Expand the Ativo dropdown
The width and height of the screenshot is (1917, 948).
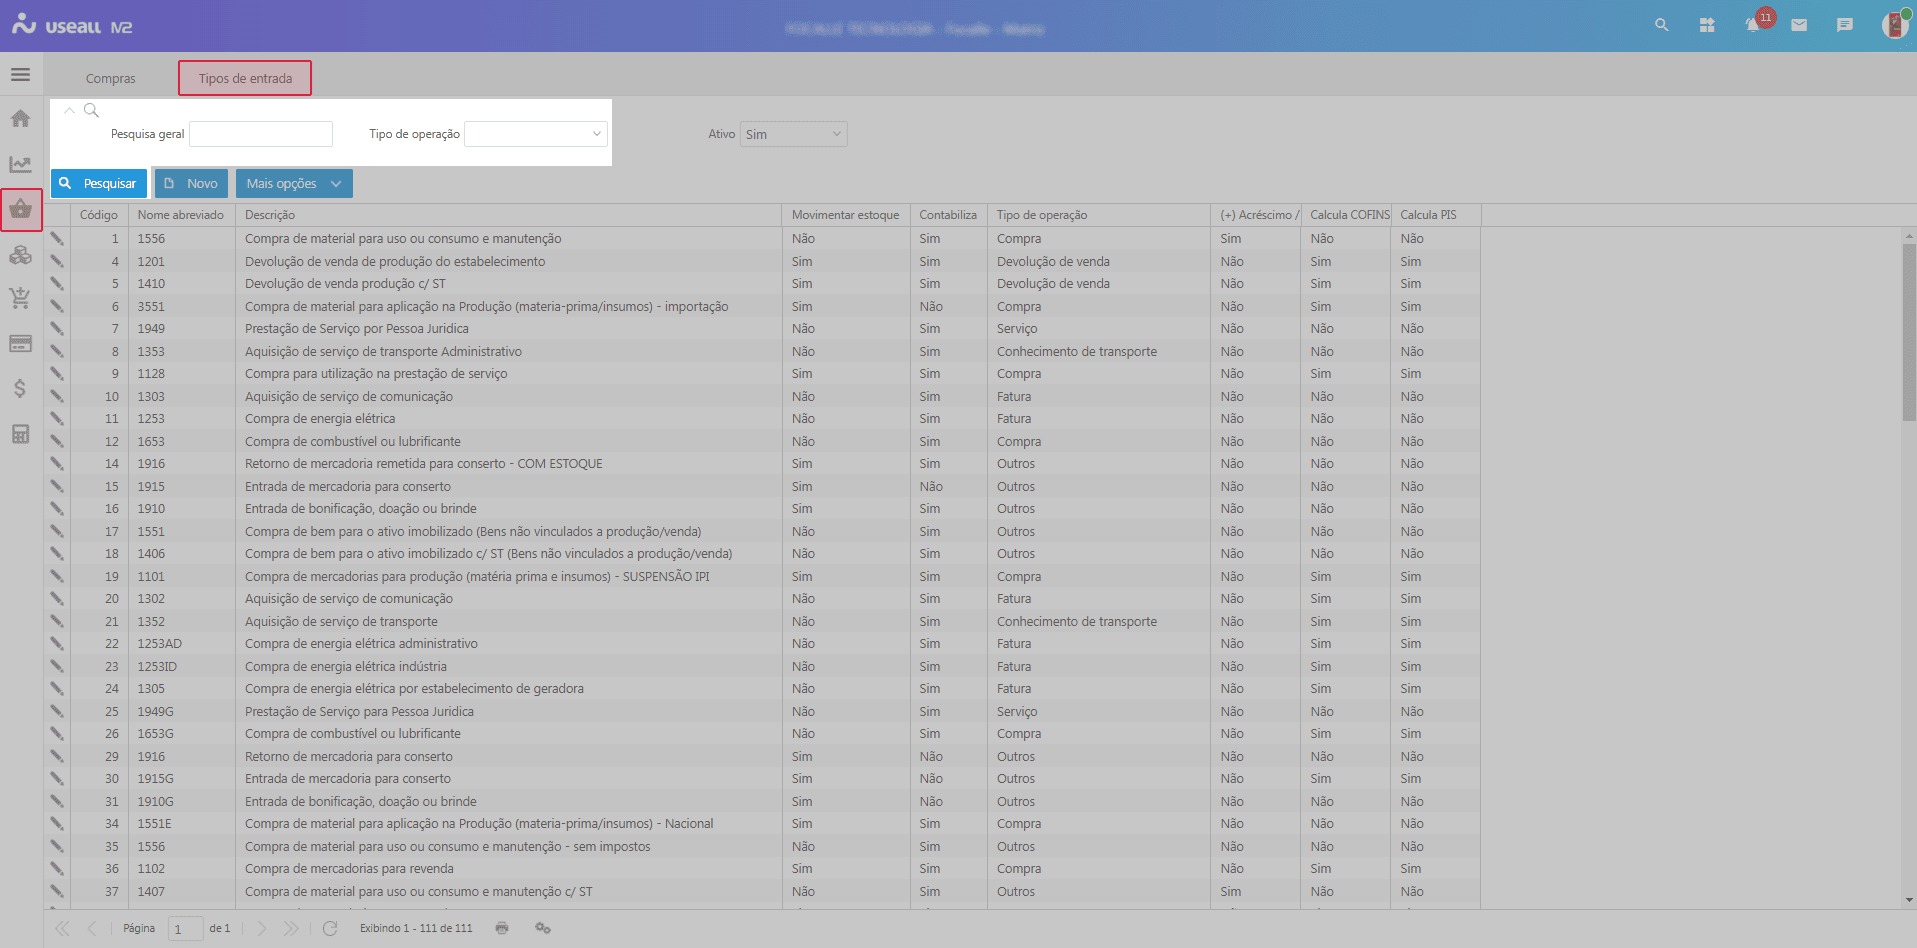pyautogui.click(x=793, y=134)
